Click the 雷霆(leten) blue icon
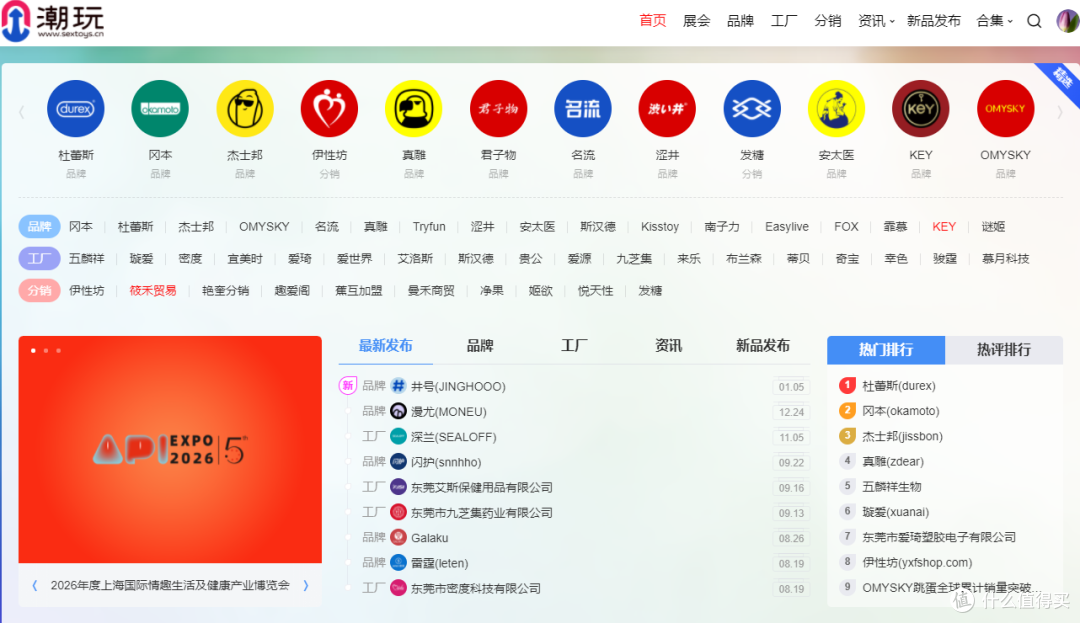This screenshot has width=1080, height=623. click(x=398, y=562)
